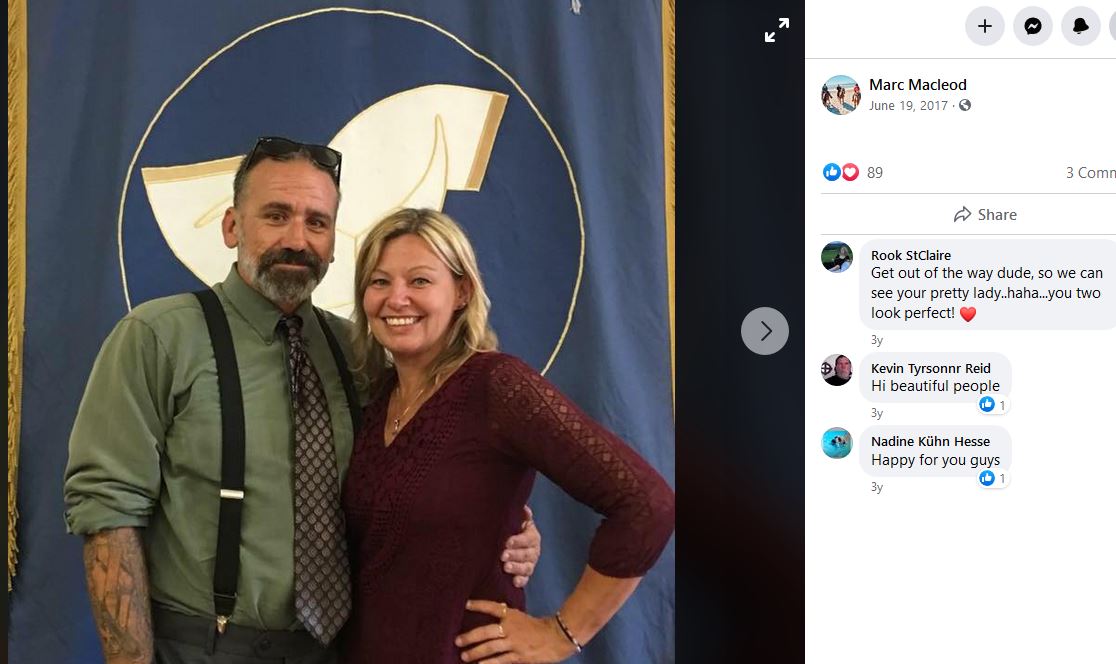Click Rook StClaire's comment avatar
1116x664 pixels.
click(x=837, y=257)
